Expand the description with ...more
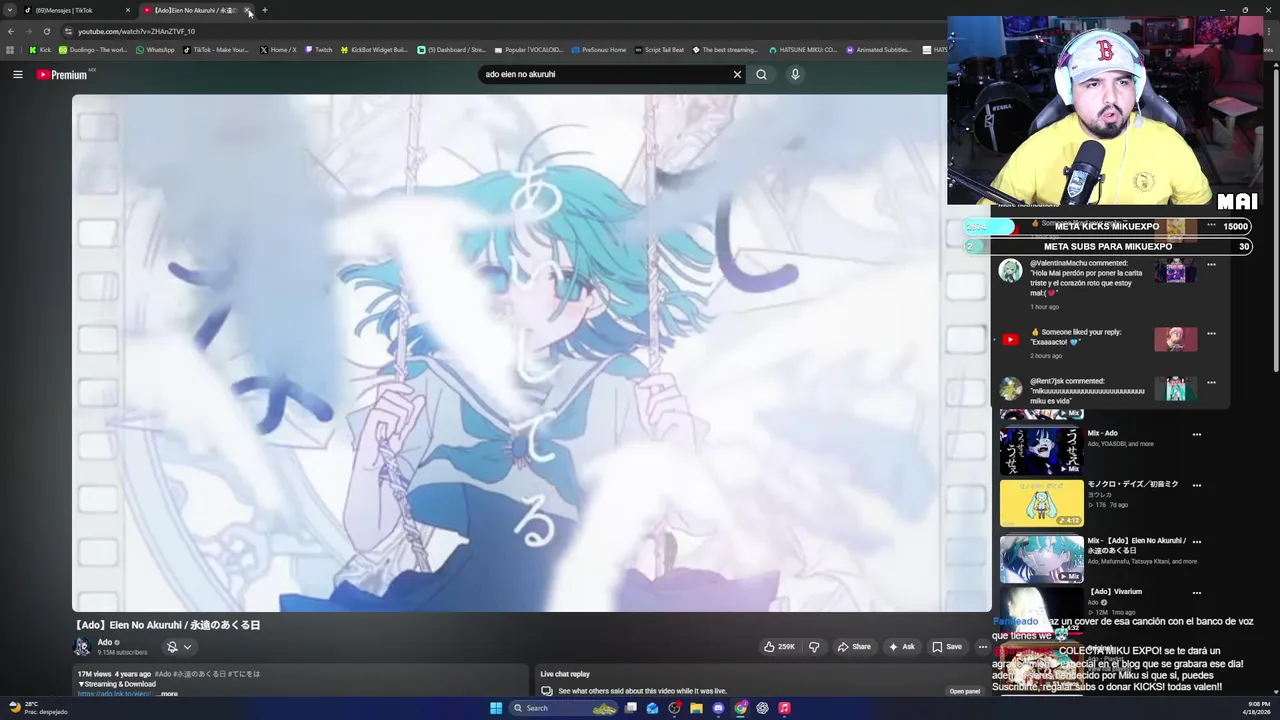Image resolution: width=1280 pixels, height=720 pixels. [x=166, y=694]
